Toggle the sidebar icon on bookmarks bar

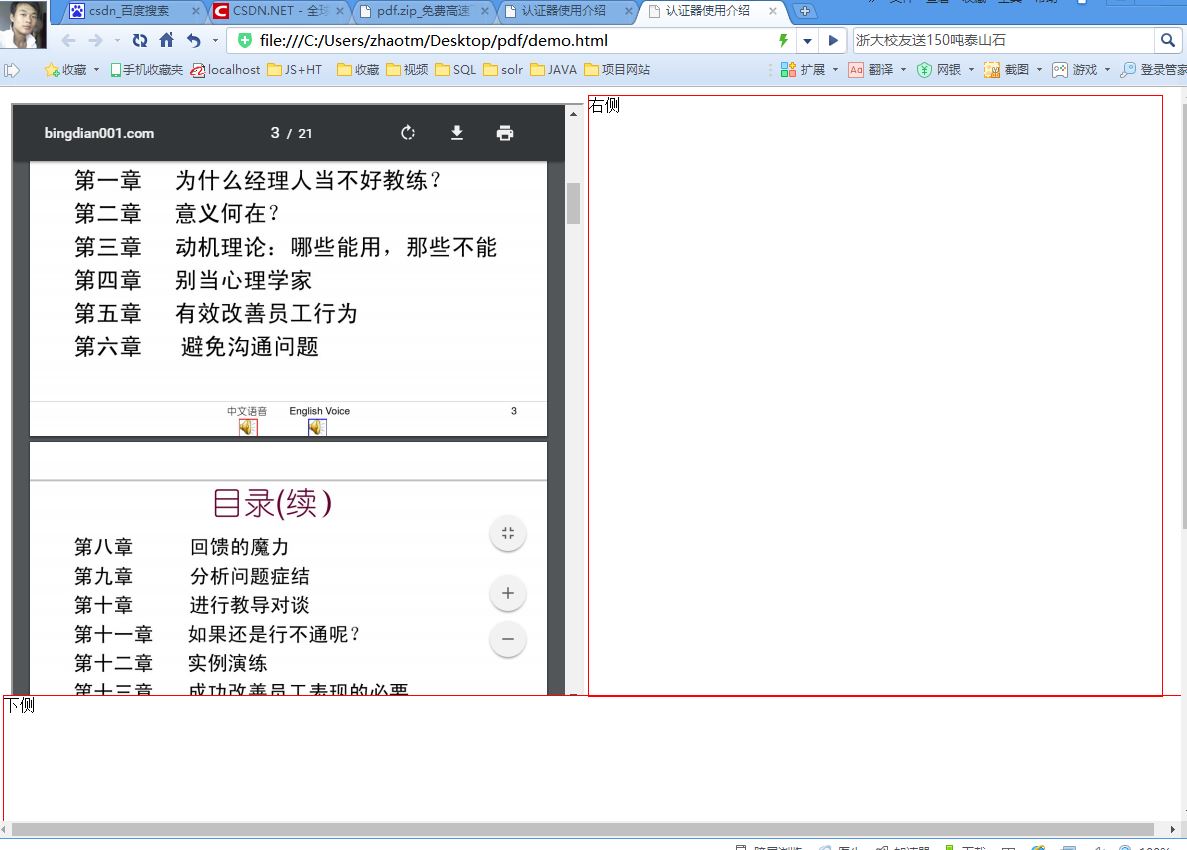point(12,70)
